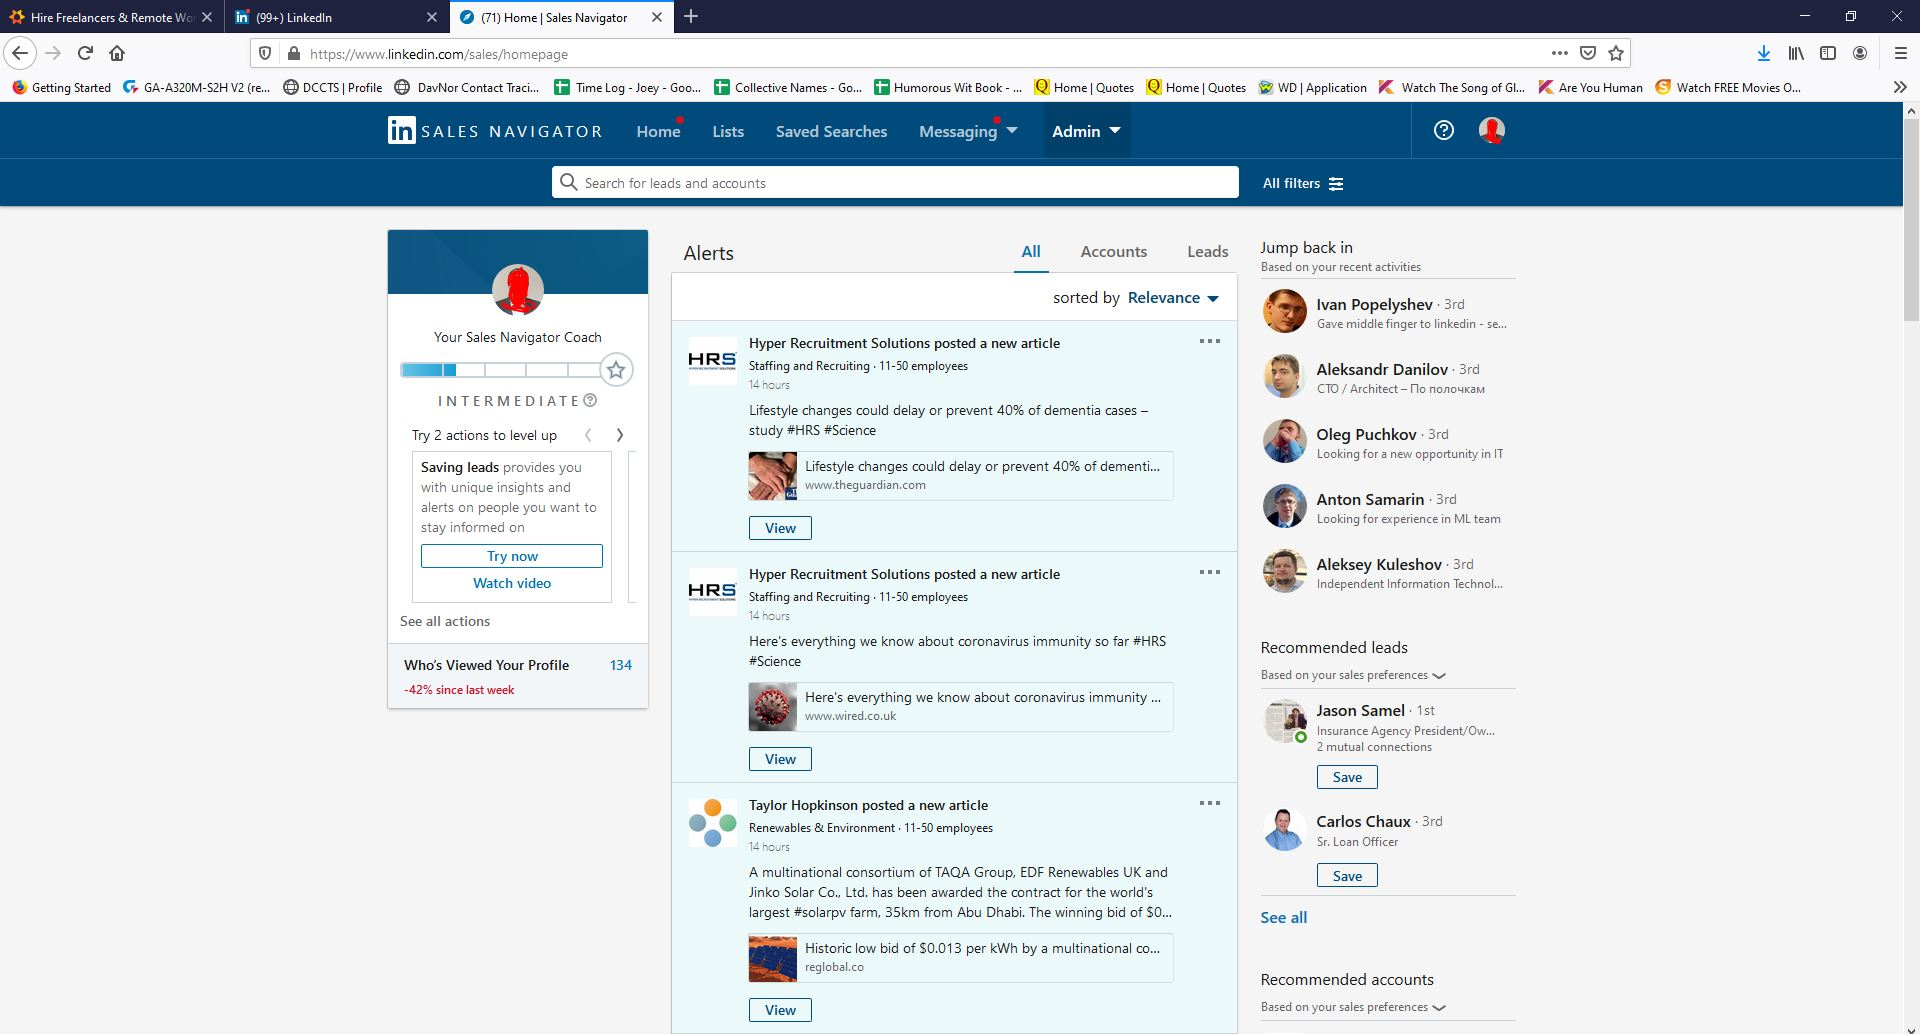Open the Getting Started bookmark
This screenshot has height=1034, width=1920.
pos(62,87)
